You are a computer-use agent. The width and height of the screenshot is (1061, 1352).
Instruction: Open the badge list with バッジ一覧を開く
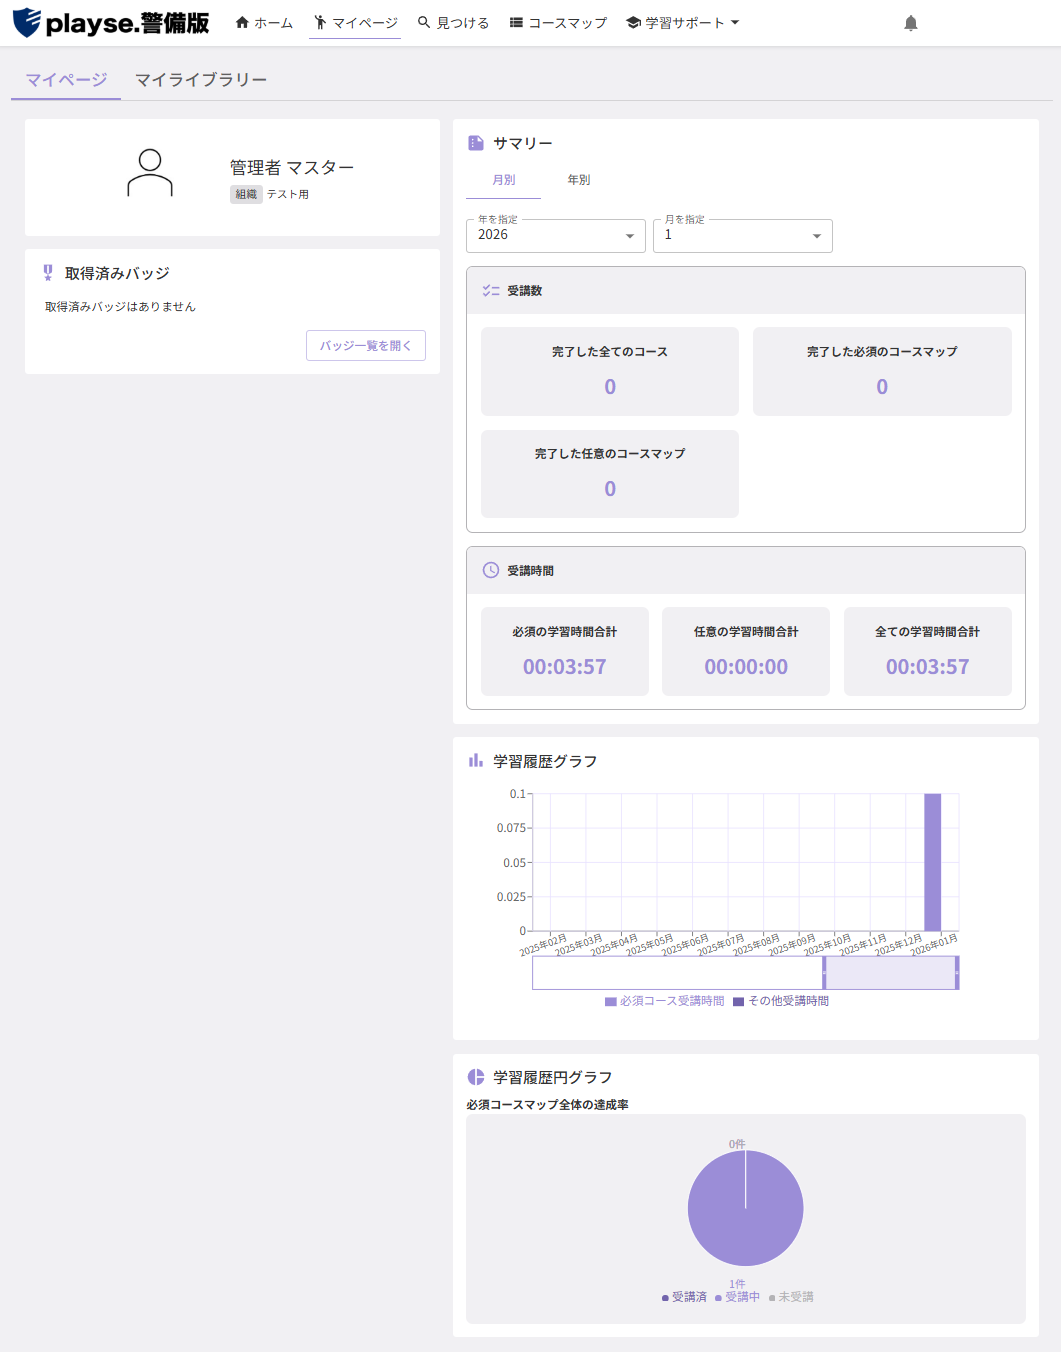pyautogui.click(x=366, y=345)
